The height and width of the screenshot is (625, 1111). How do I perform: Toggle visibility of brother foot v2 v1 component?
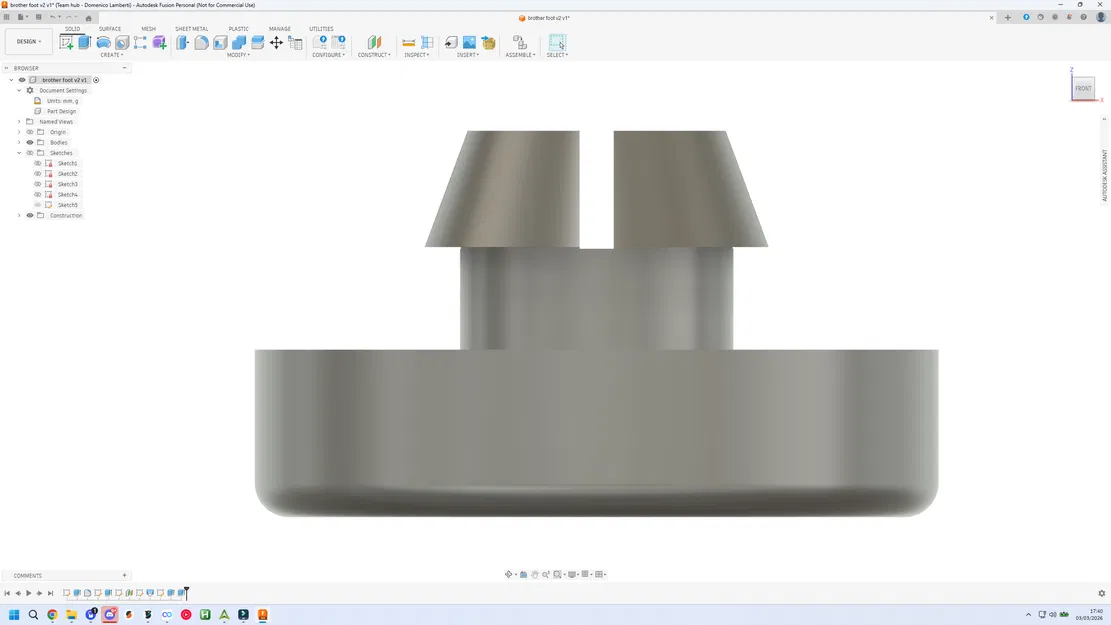click(x=22, y=80)
